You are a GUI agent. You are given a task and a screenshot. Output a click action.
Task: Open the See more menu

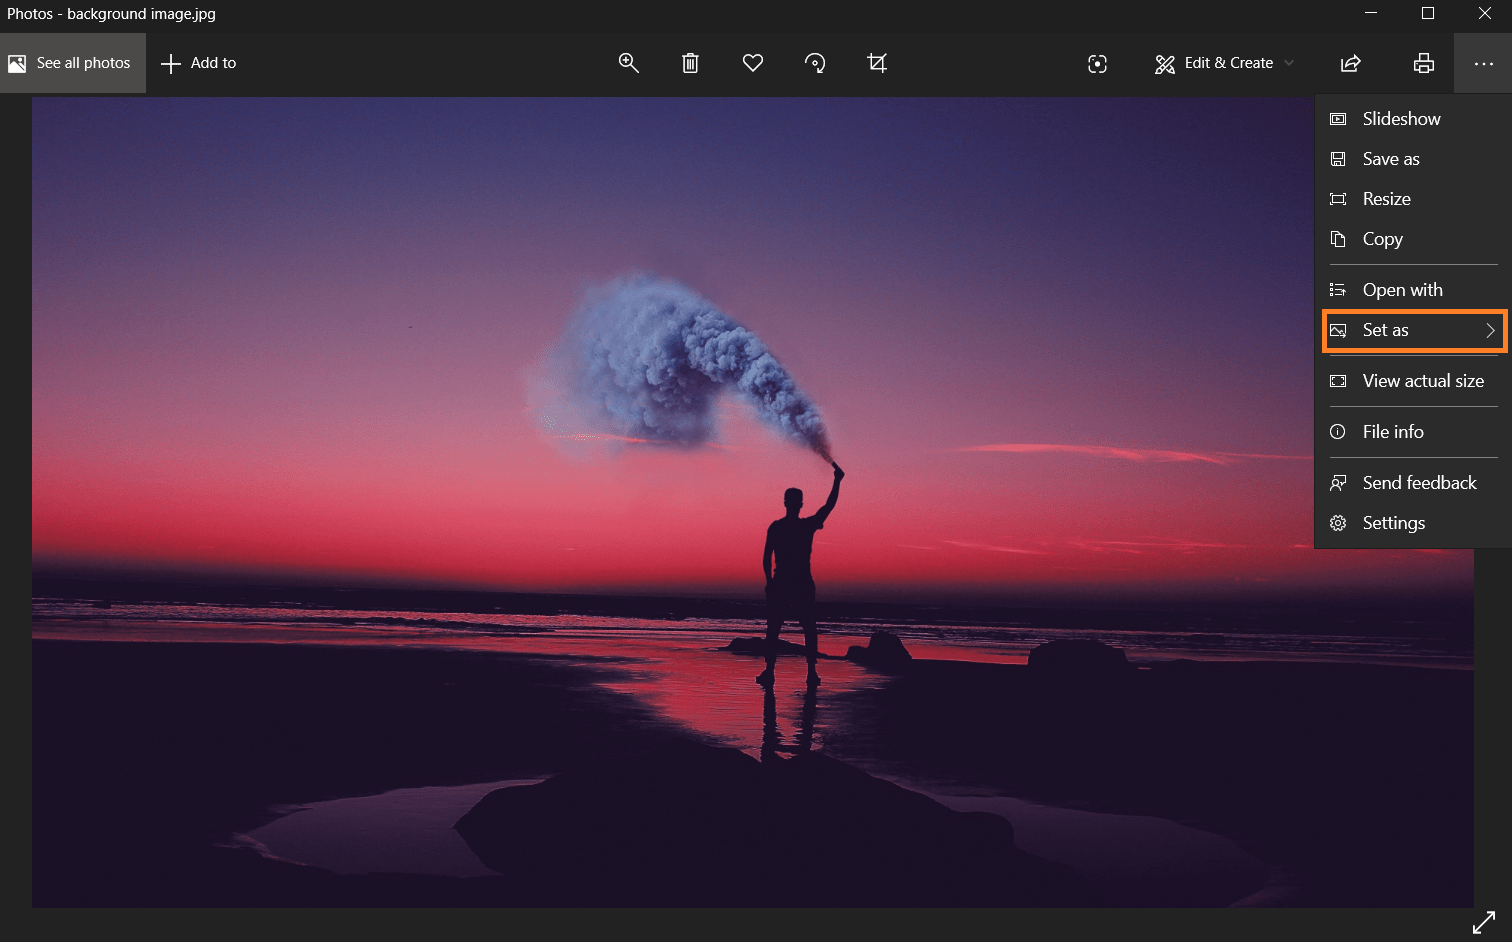[1483, 63]
